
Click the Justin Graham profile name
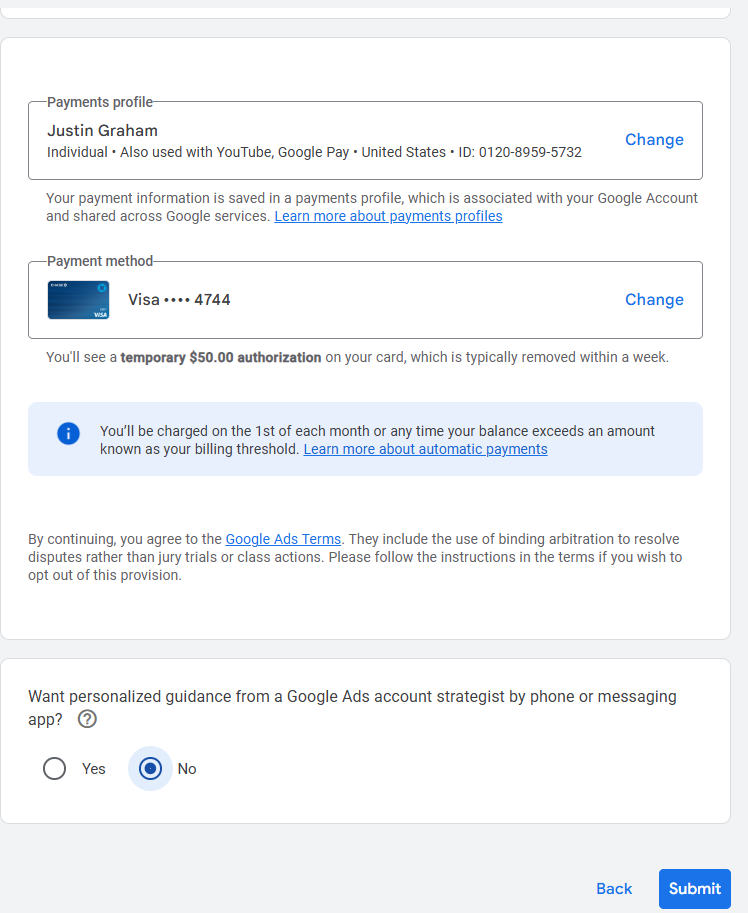[102, 131]
